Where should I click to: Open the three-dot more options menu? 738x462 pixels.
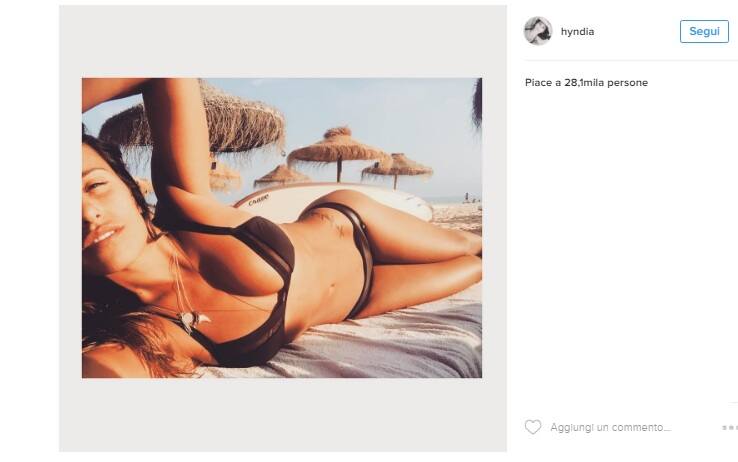[x=730, y=427]
